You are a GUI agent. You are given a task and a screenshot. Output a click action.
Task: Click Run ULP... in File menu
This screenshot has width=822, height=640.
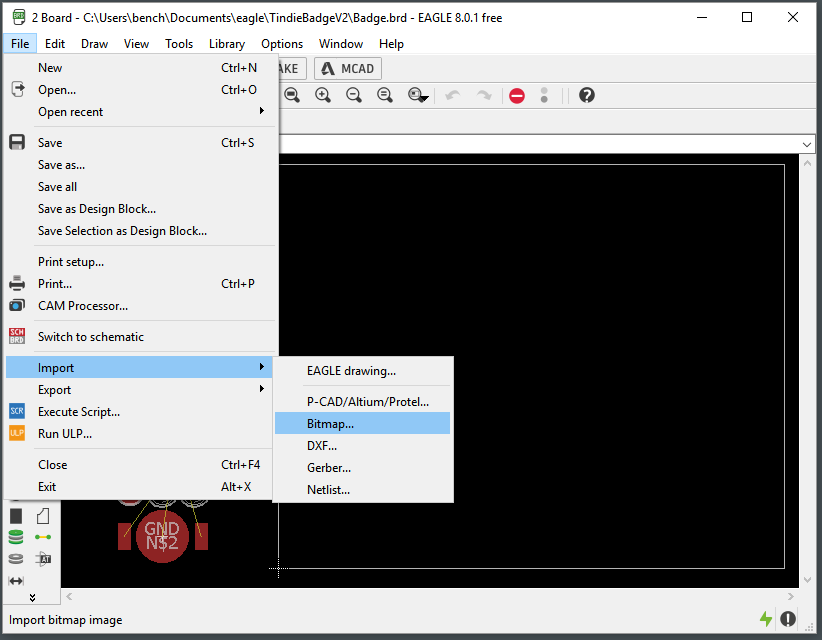pos(65,434)
